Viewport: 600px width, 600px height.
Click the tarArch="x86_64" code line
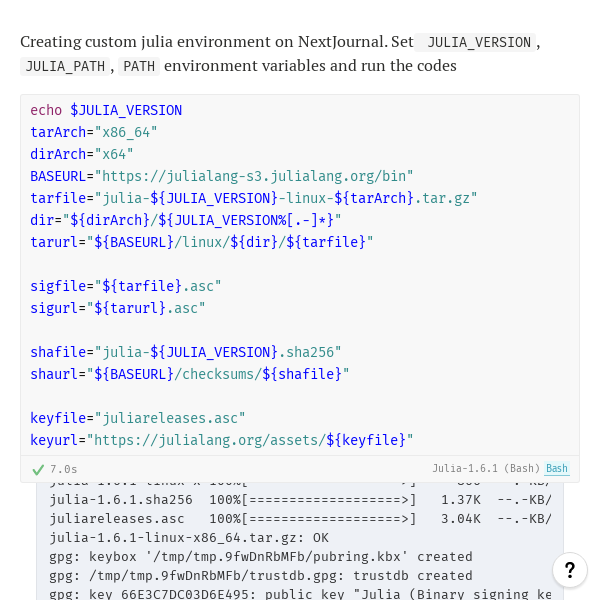[94, 132]
